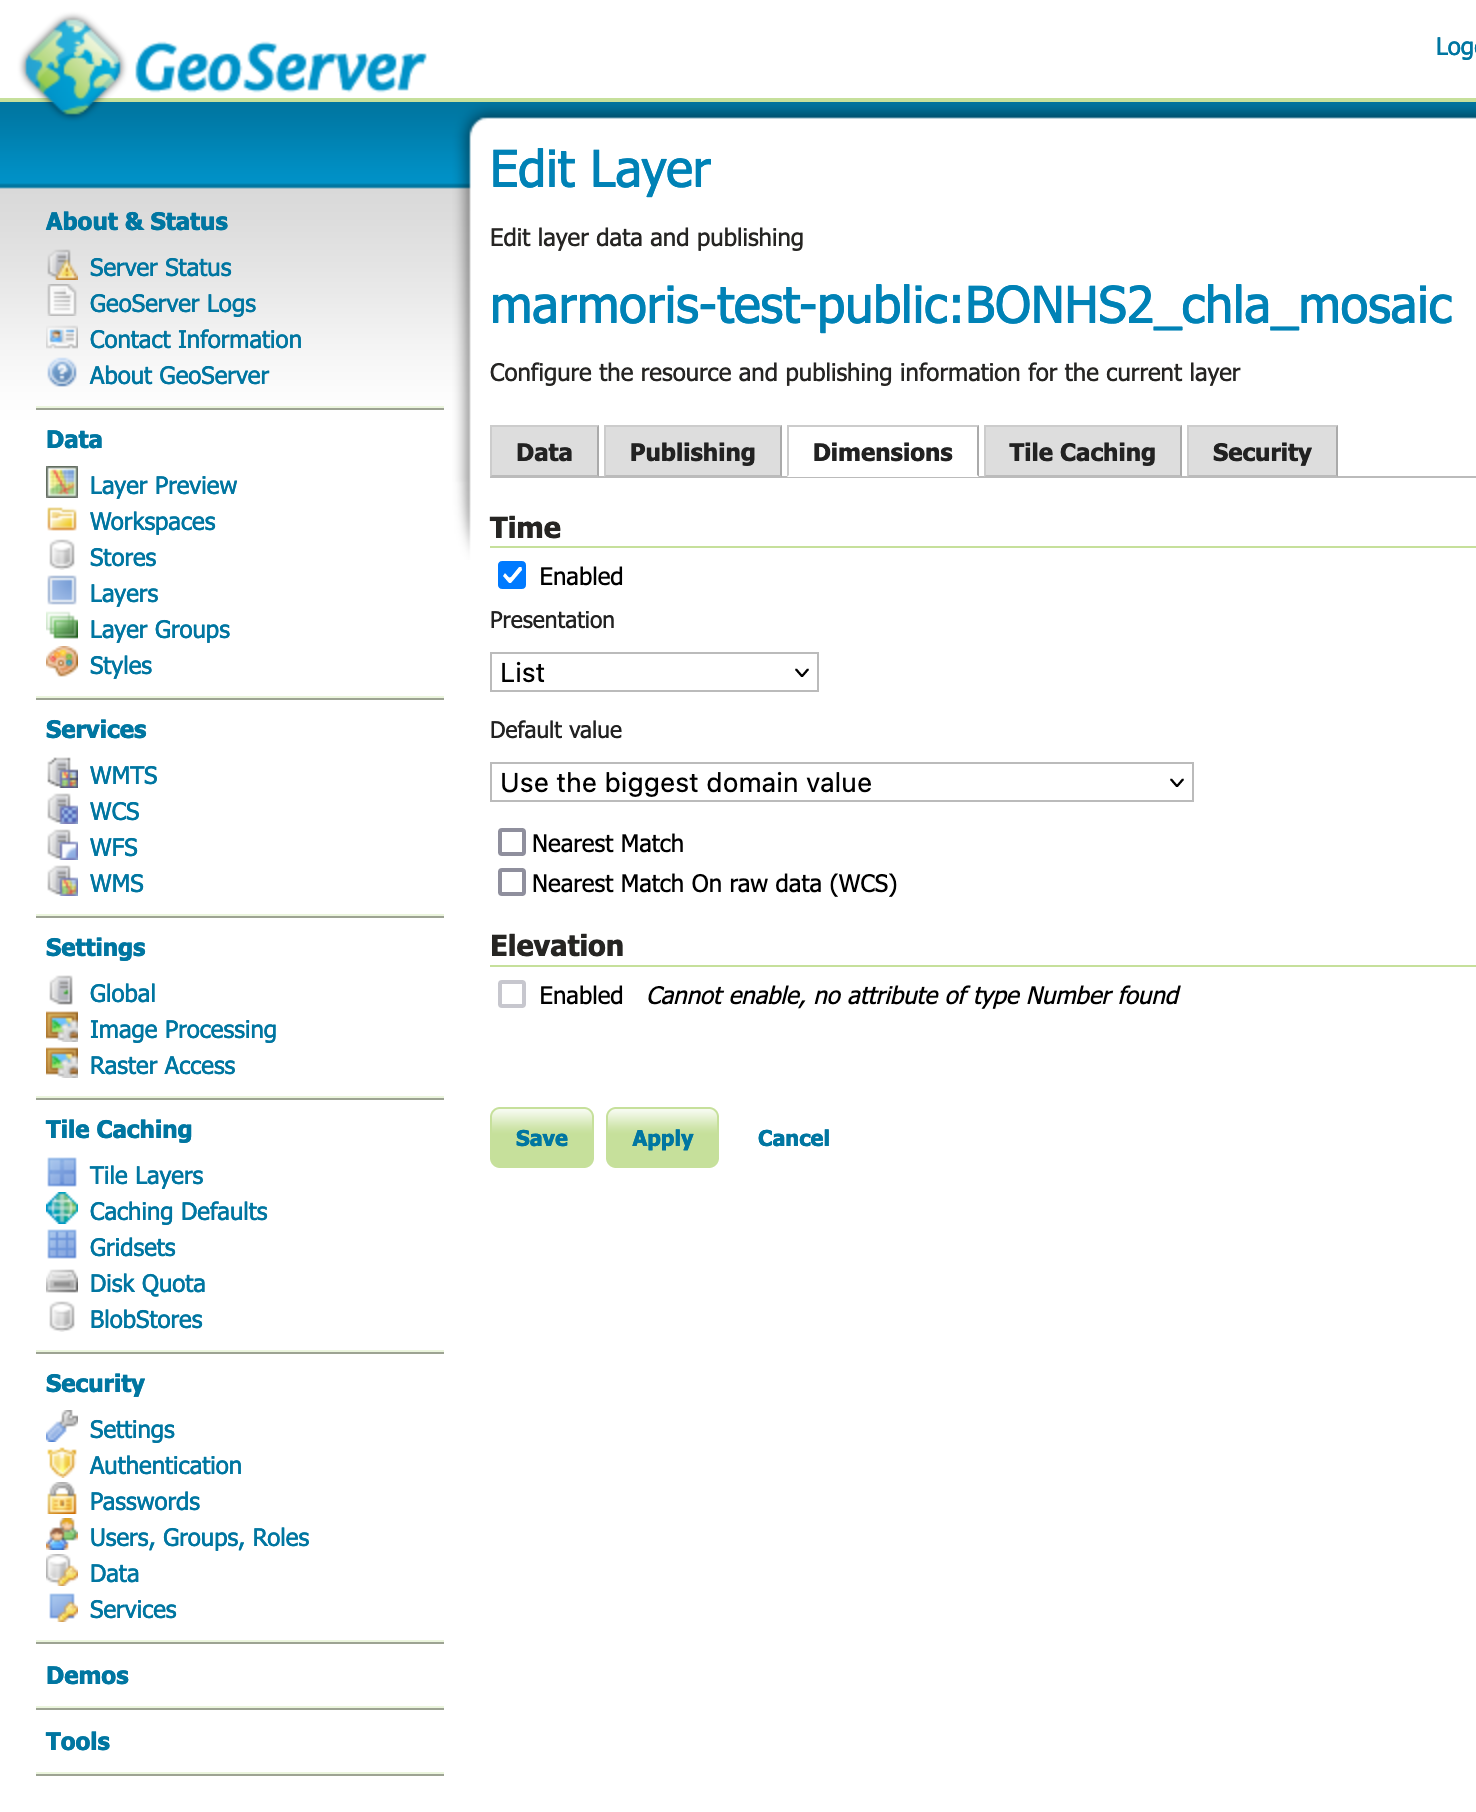Click the Cancel link
The height and width of the screenshot is (1812, 1476).
click(794, 1138)
